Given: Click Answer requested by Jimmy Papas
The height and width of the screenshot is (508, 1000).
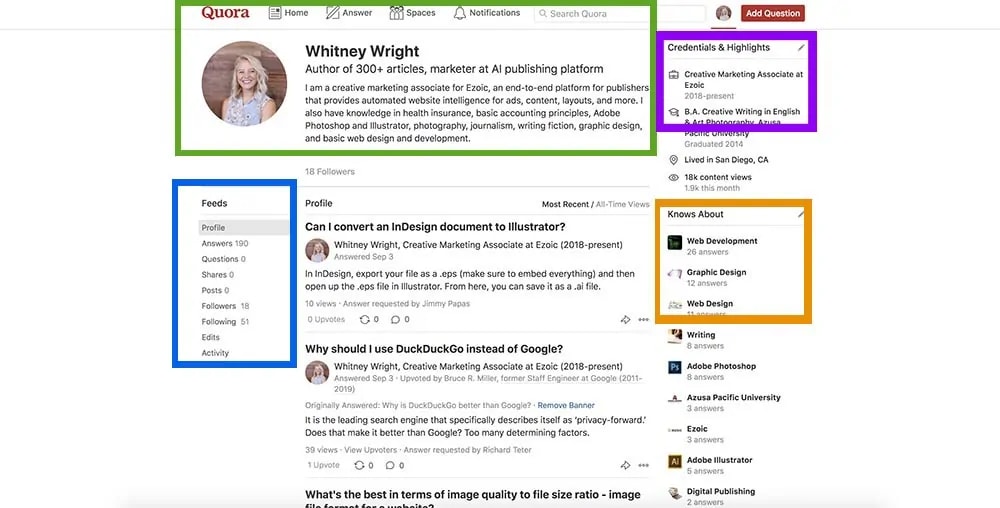Looking at the screenshot, I should pos(408,304).
